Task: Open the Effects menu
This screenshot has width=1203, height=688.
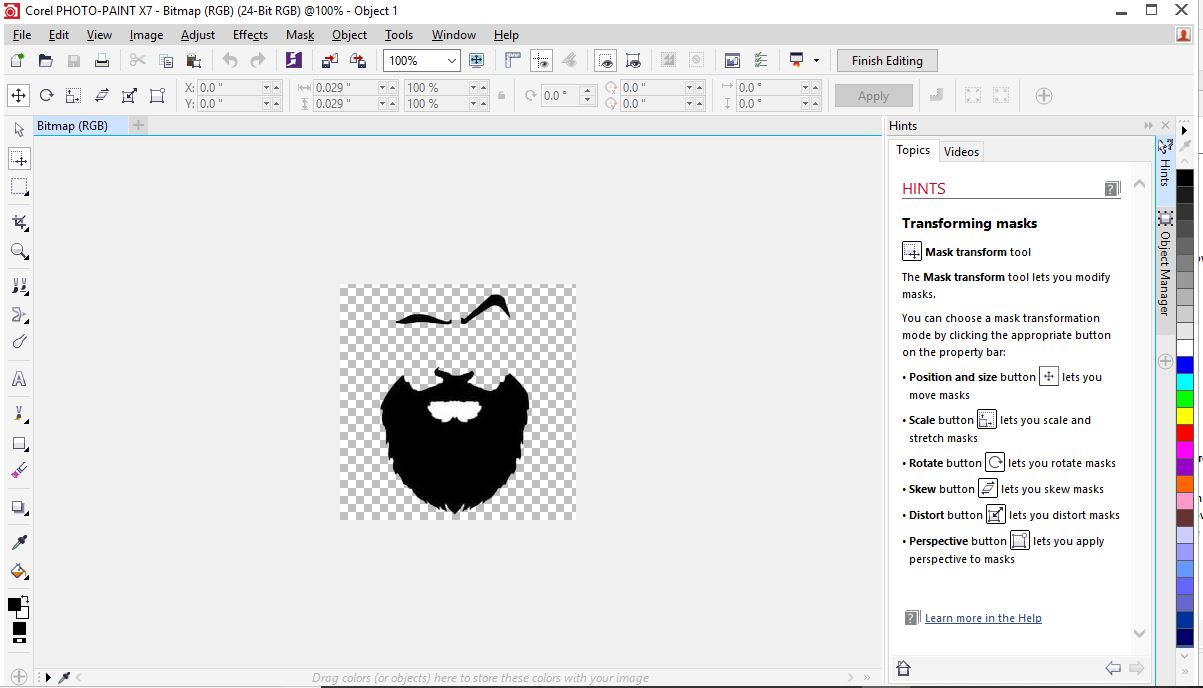Action: (250, 35)
